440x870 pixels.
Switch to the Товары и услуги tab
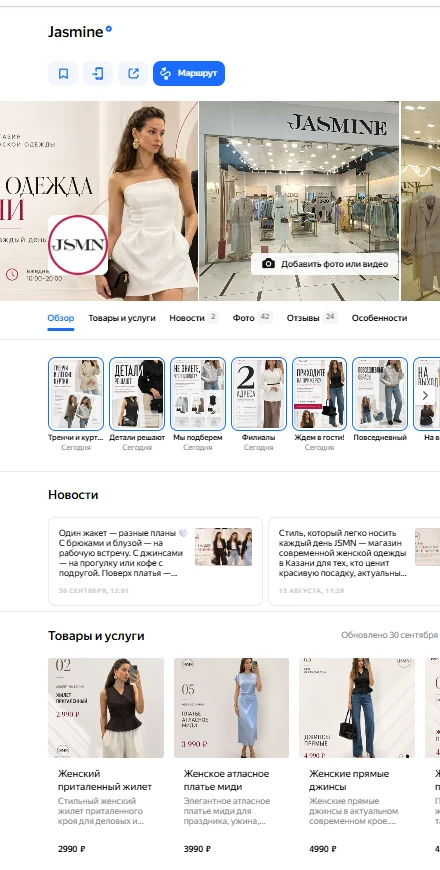tap(122, 318)
